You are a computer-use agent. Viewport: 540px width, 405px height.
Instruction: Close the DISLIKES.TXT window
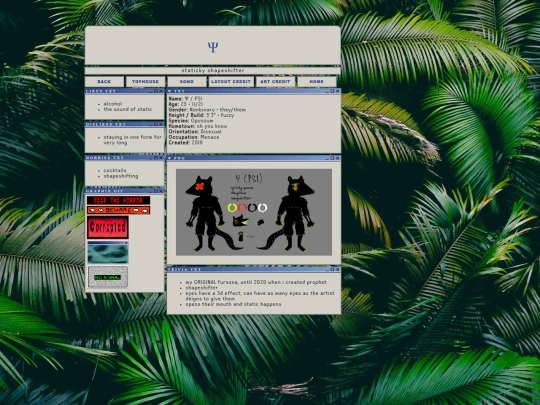tap(161, 124)
